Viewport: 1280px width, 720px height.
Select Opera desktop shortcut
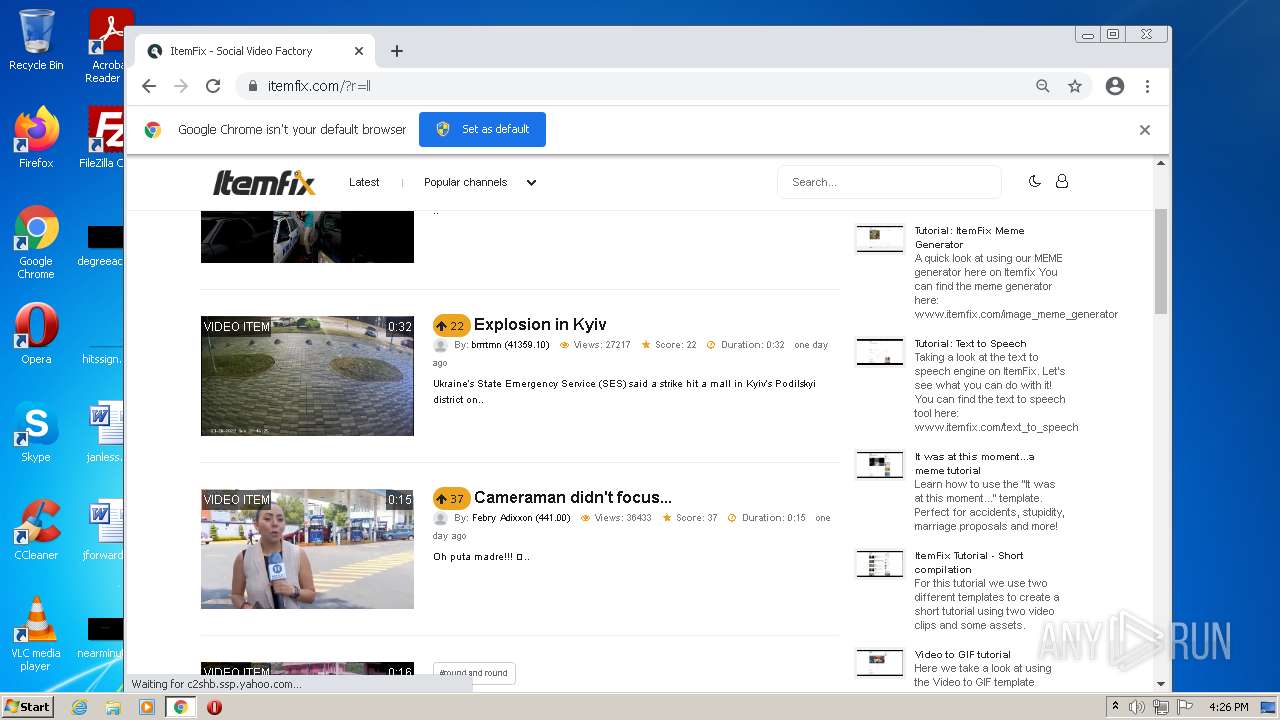pyautogui.click(x=36, y=334)
